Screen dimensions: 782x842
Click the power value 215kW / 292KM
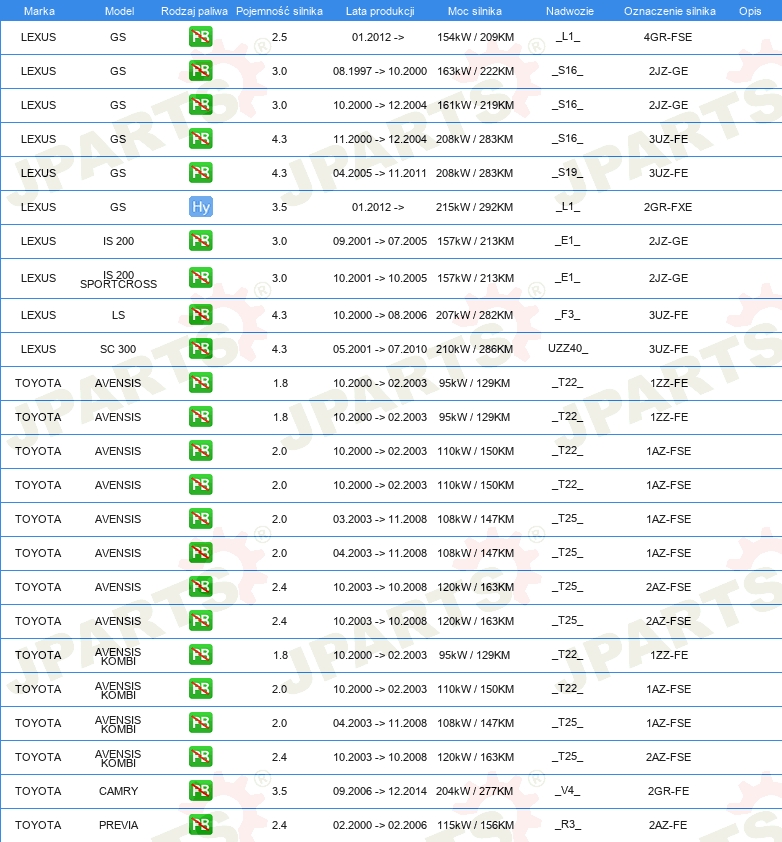click(x=474, y=207)
